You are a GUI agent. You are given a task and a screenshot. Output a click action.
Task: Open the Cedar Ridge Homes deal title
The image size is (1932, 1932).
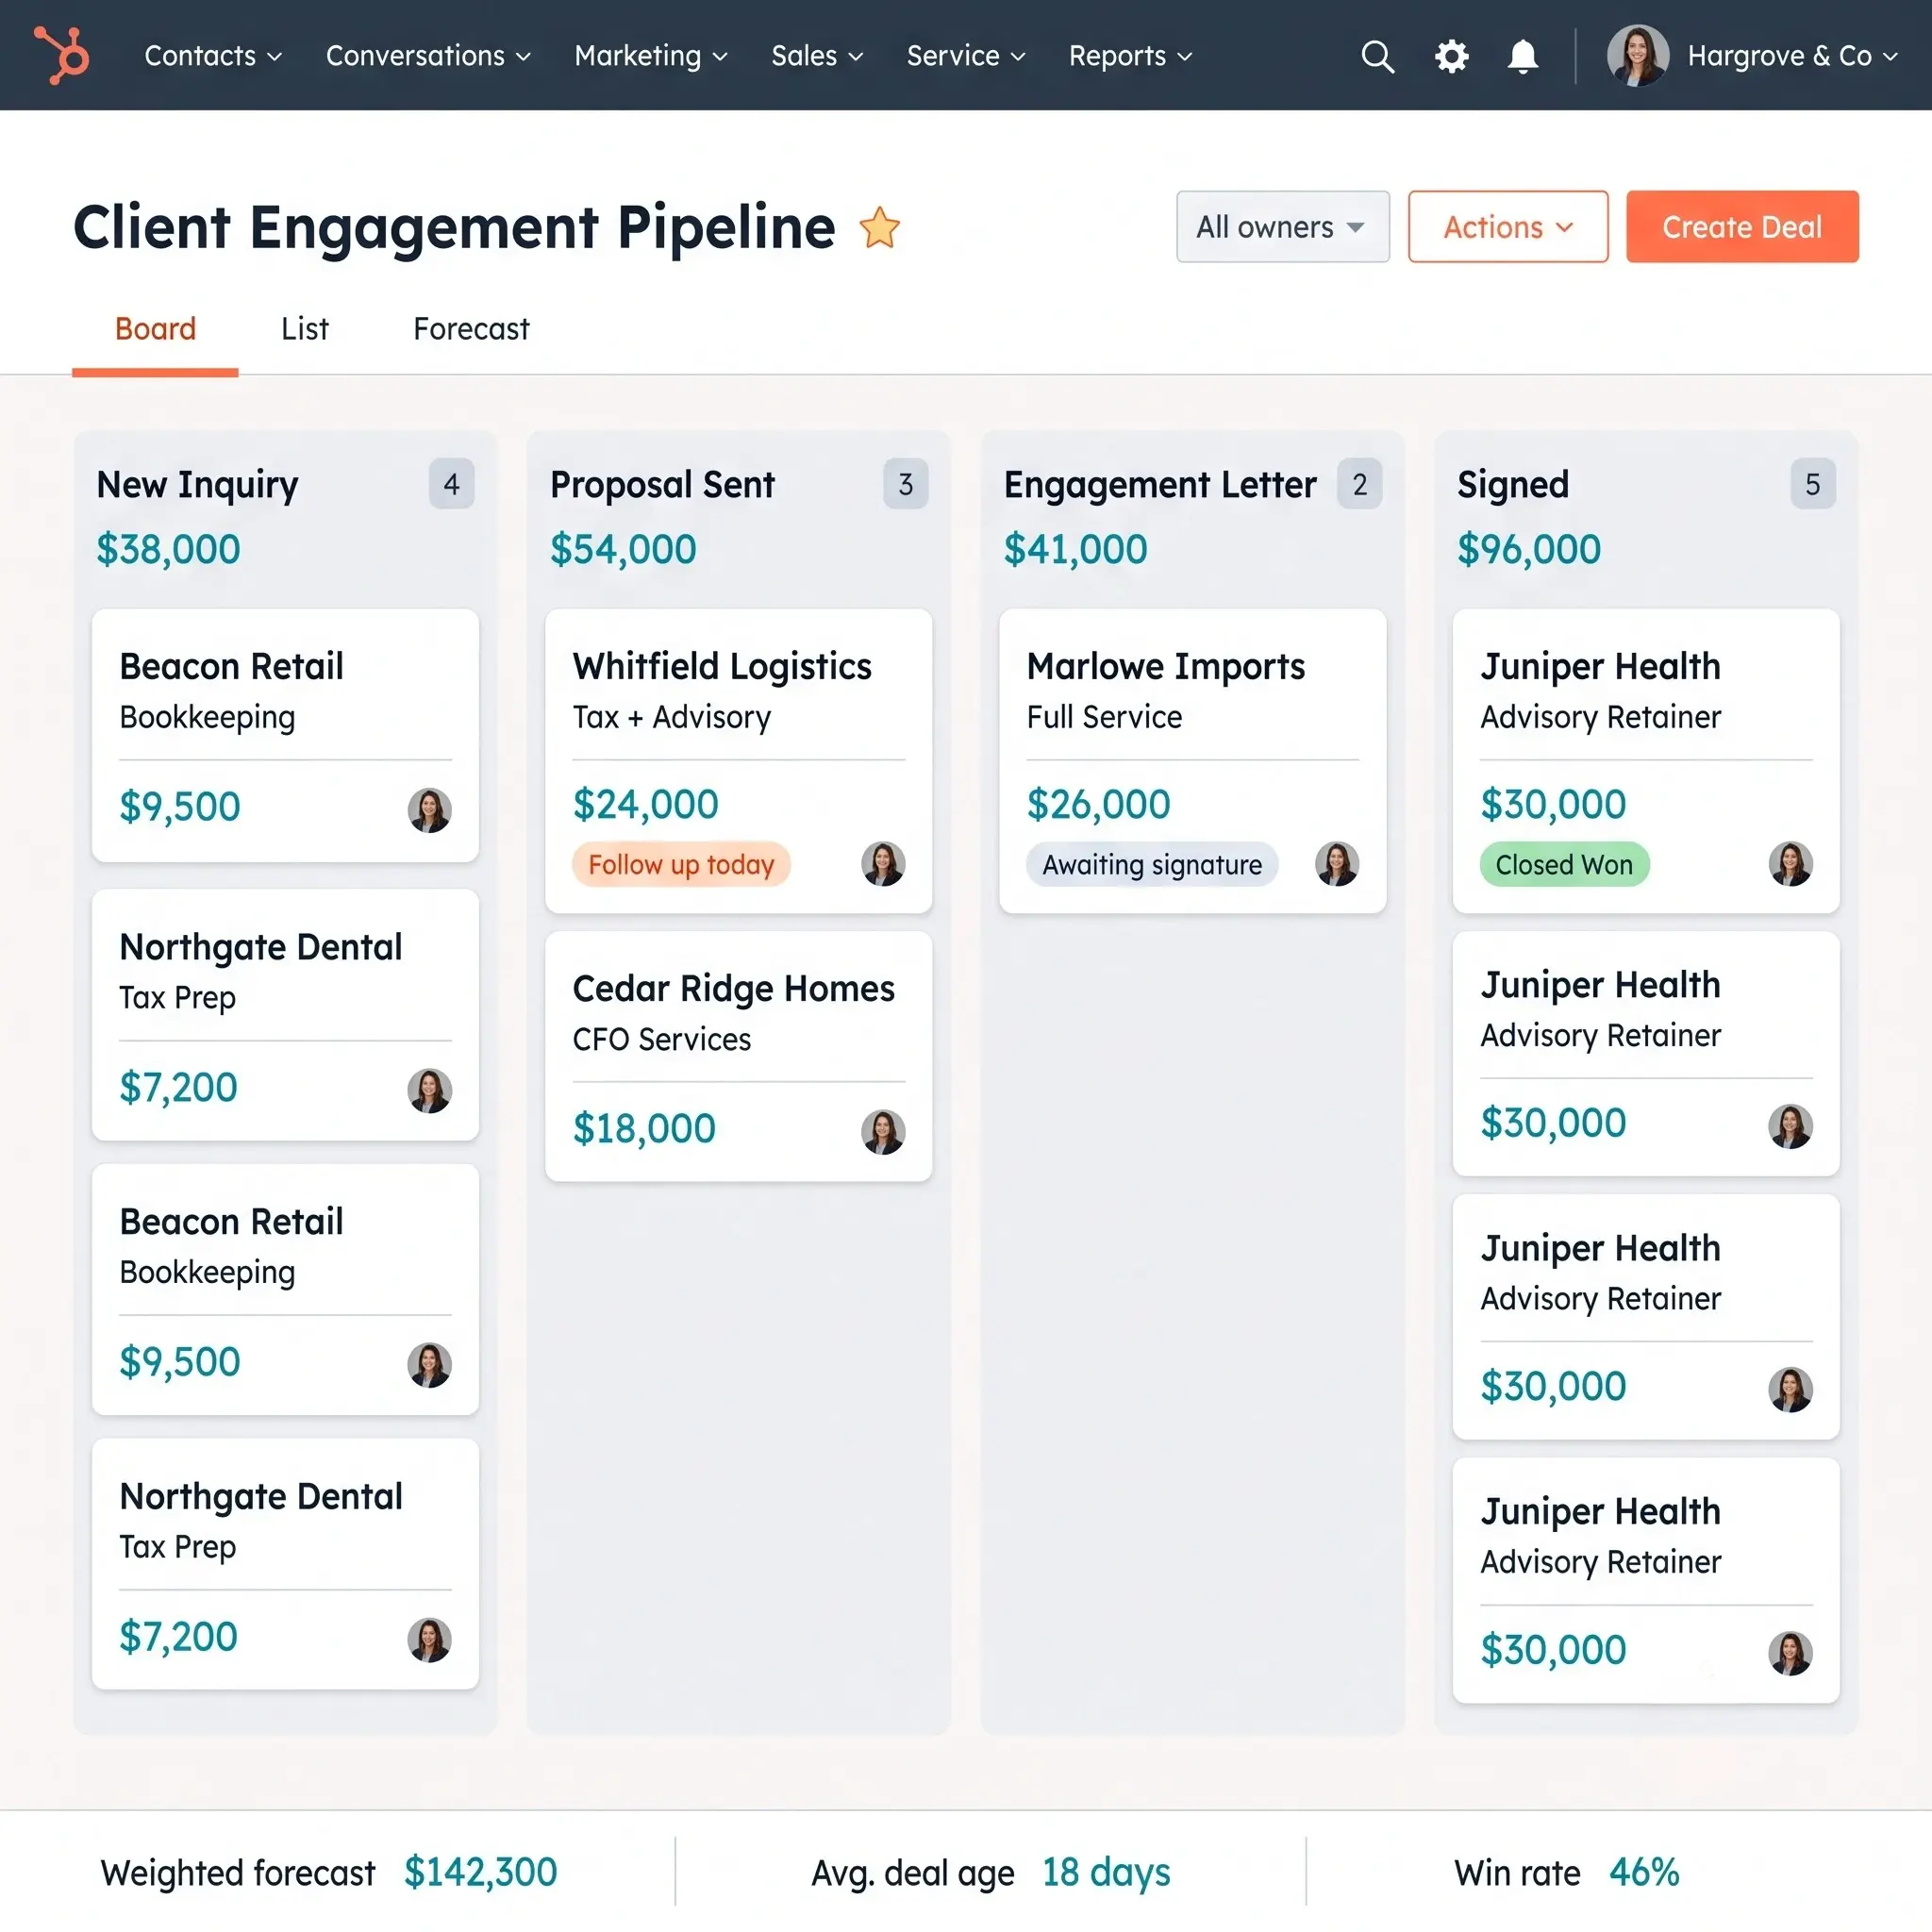click(733, 988)
